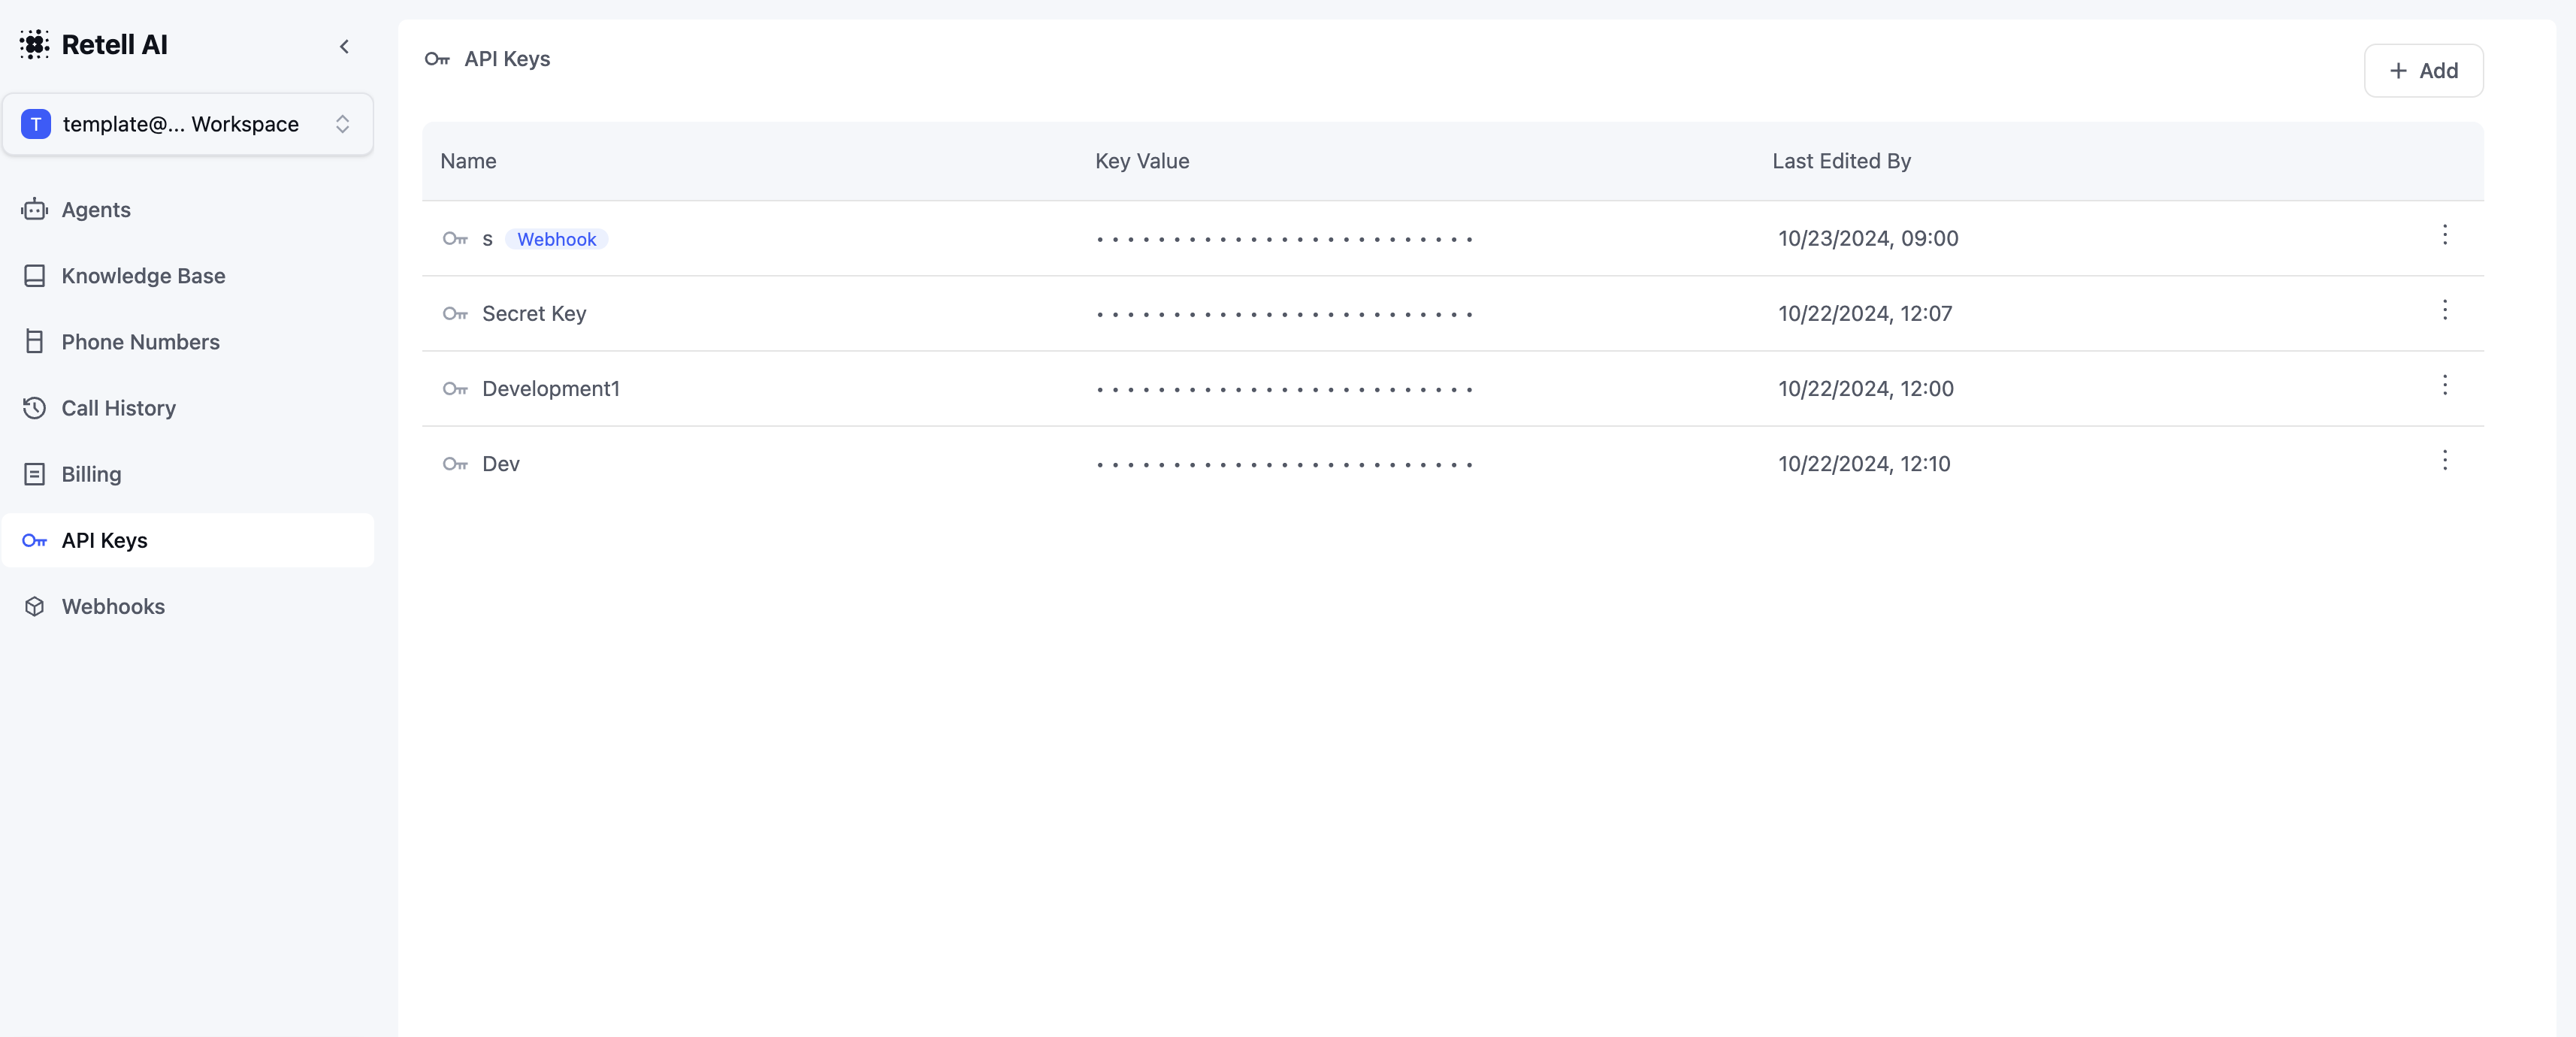Click the blue T workspace avatar

click(x=36, y=124)
